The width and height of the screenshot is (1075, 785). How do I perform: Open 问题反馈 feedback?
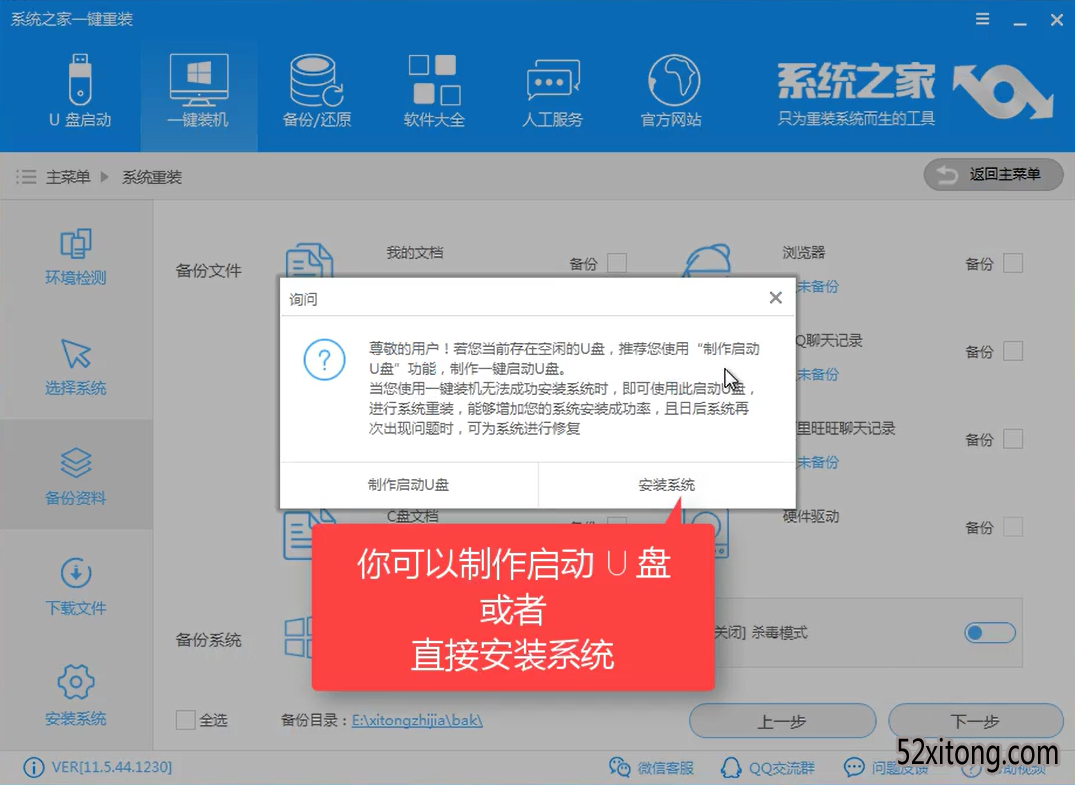(884, 767)
